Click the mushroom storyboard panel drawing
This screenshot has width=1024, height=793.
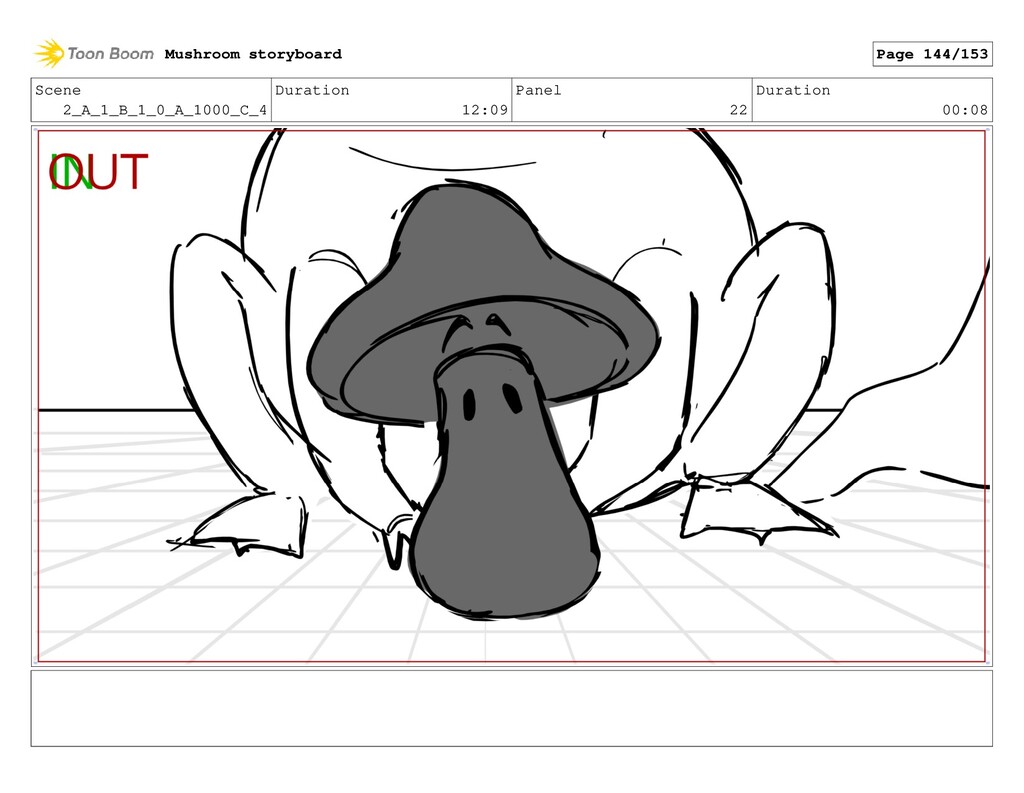(x=511, y=396)
